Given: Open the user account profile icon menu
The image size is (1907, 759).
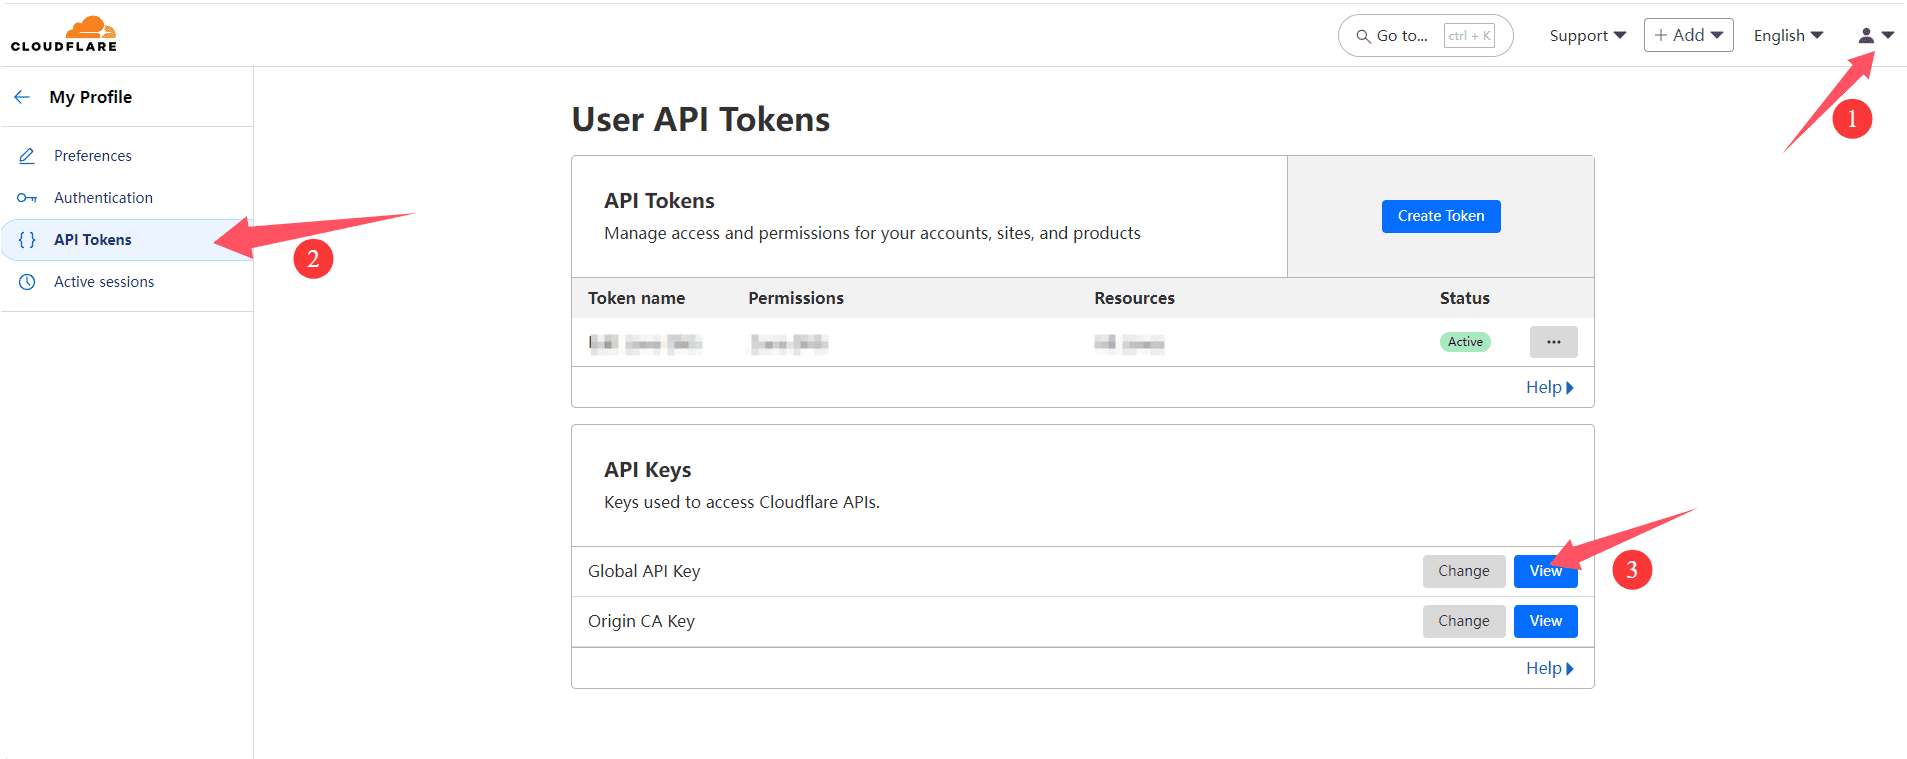Looking at the screenshot, I should (1875, 35).
